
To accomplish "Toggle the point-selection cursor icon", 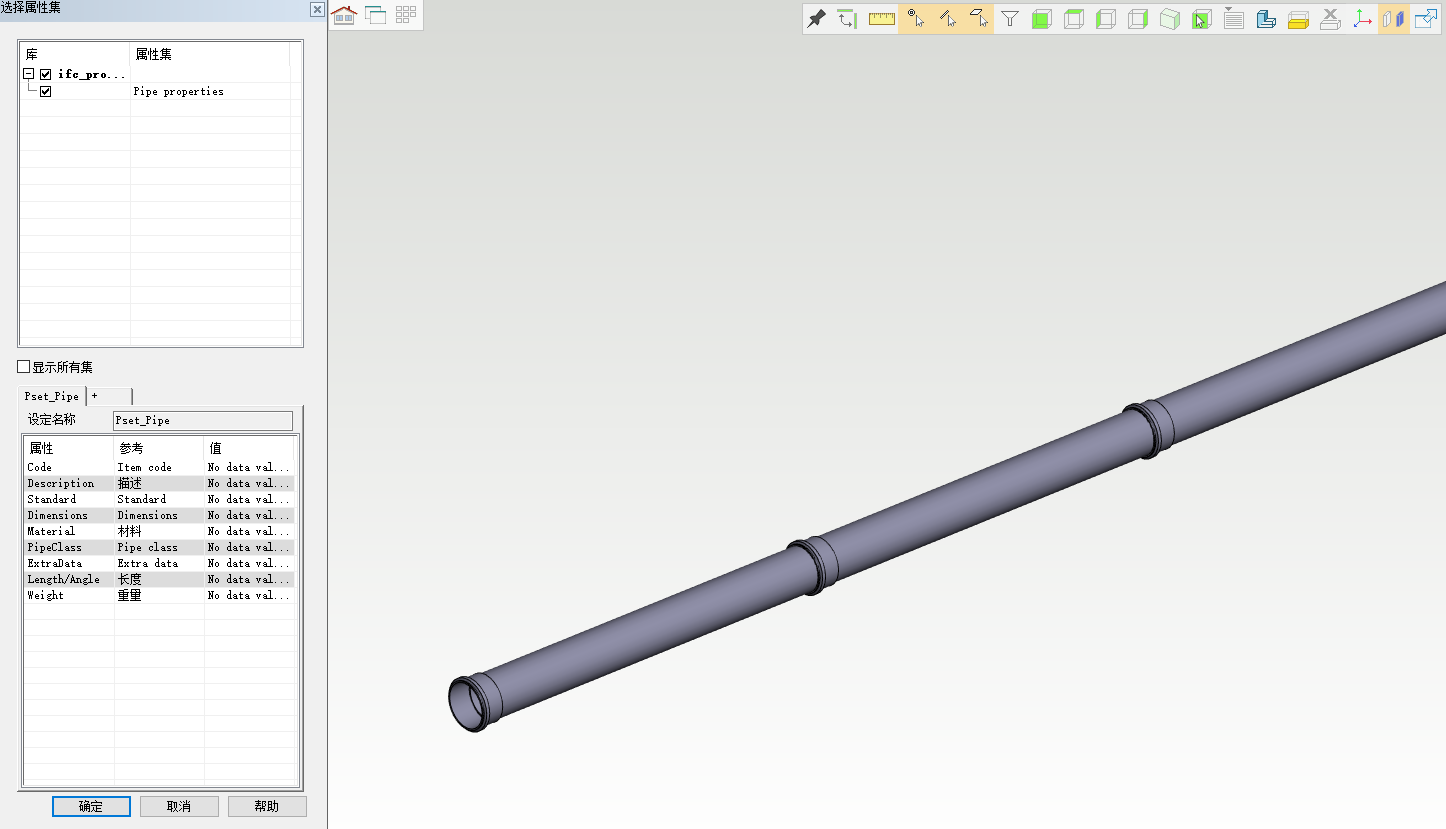I will tap(915, 19).
